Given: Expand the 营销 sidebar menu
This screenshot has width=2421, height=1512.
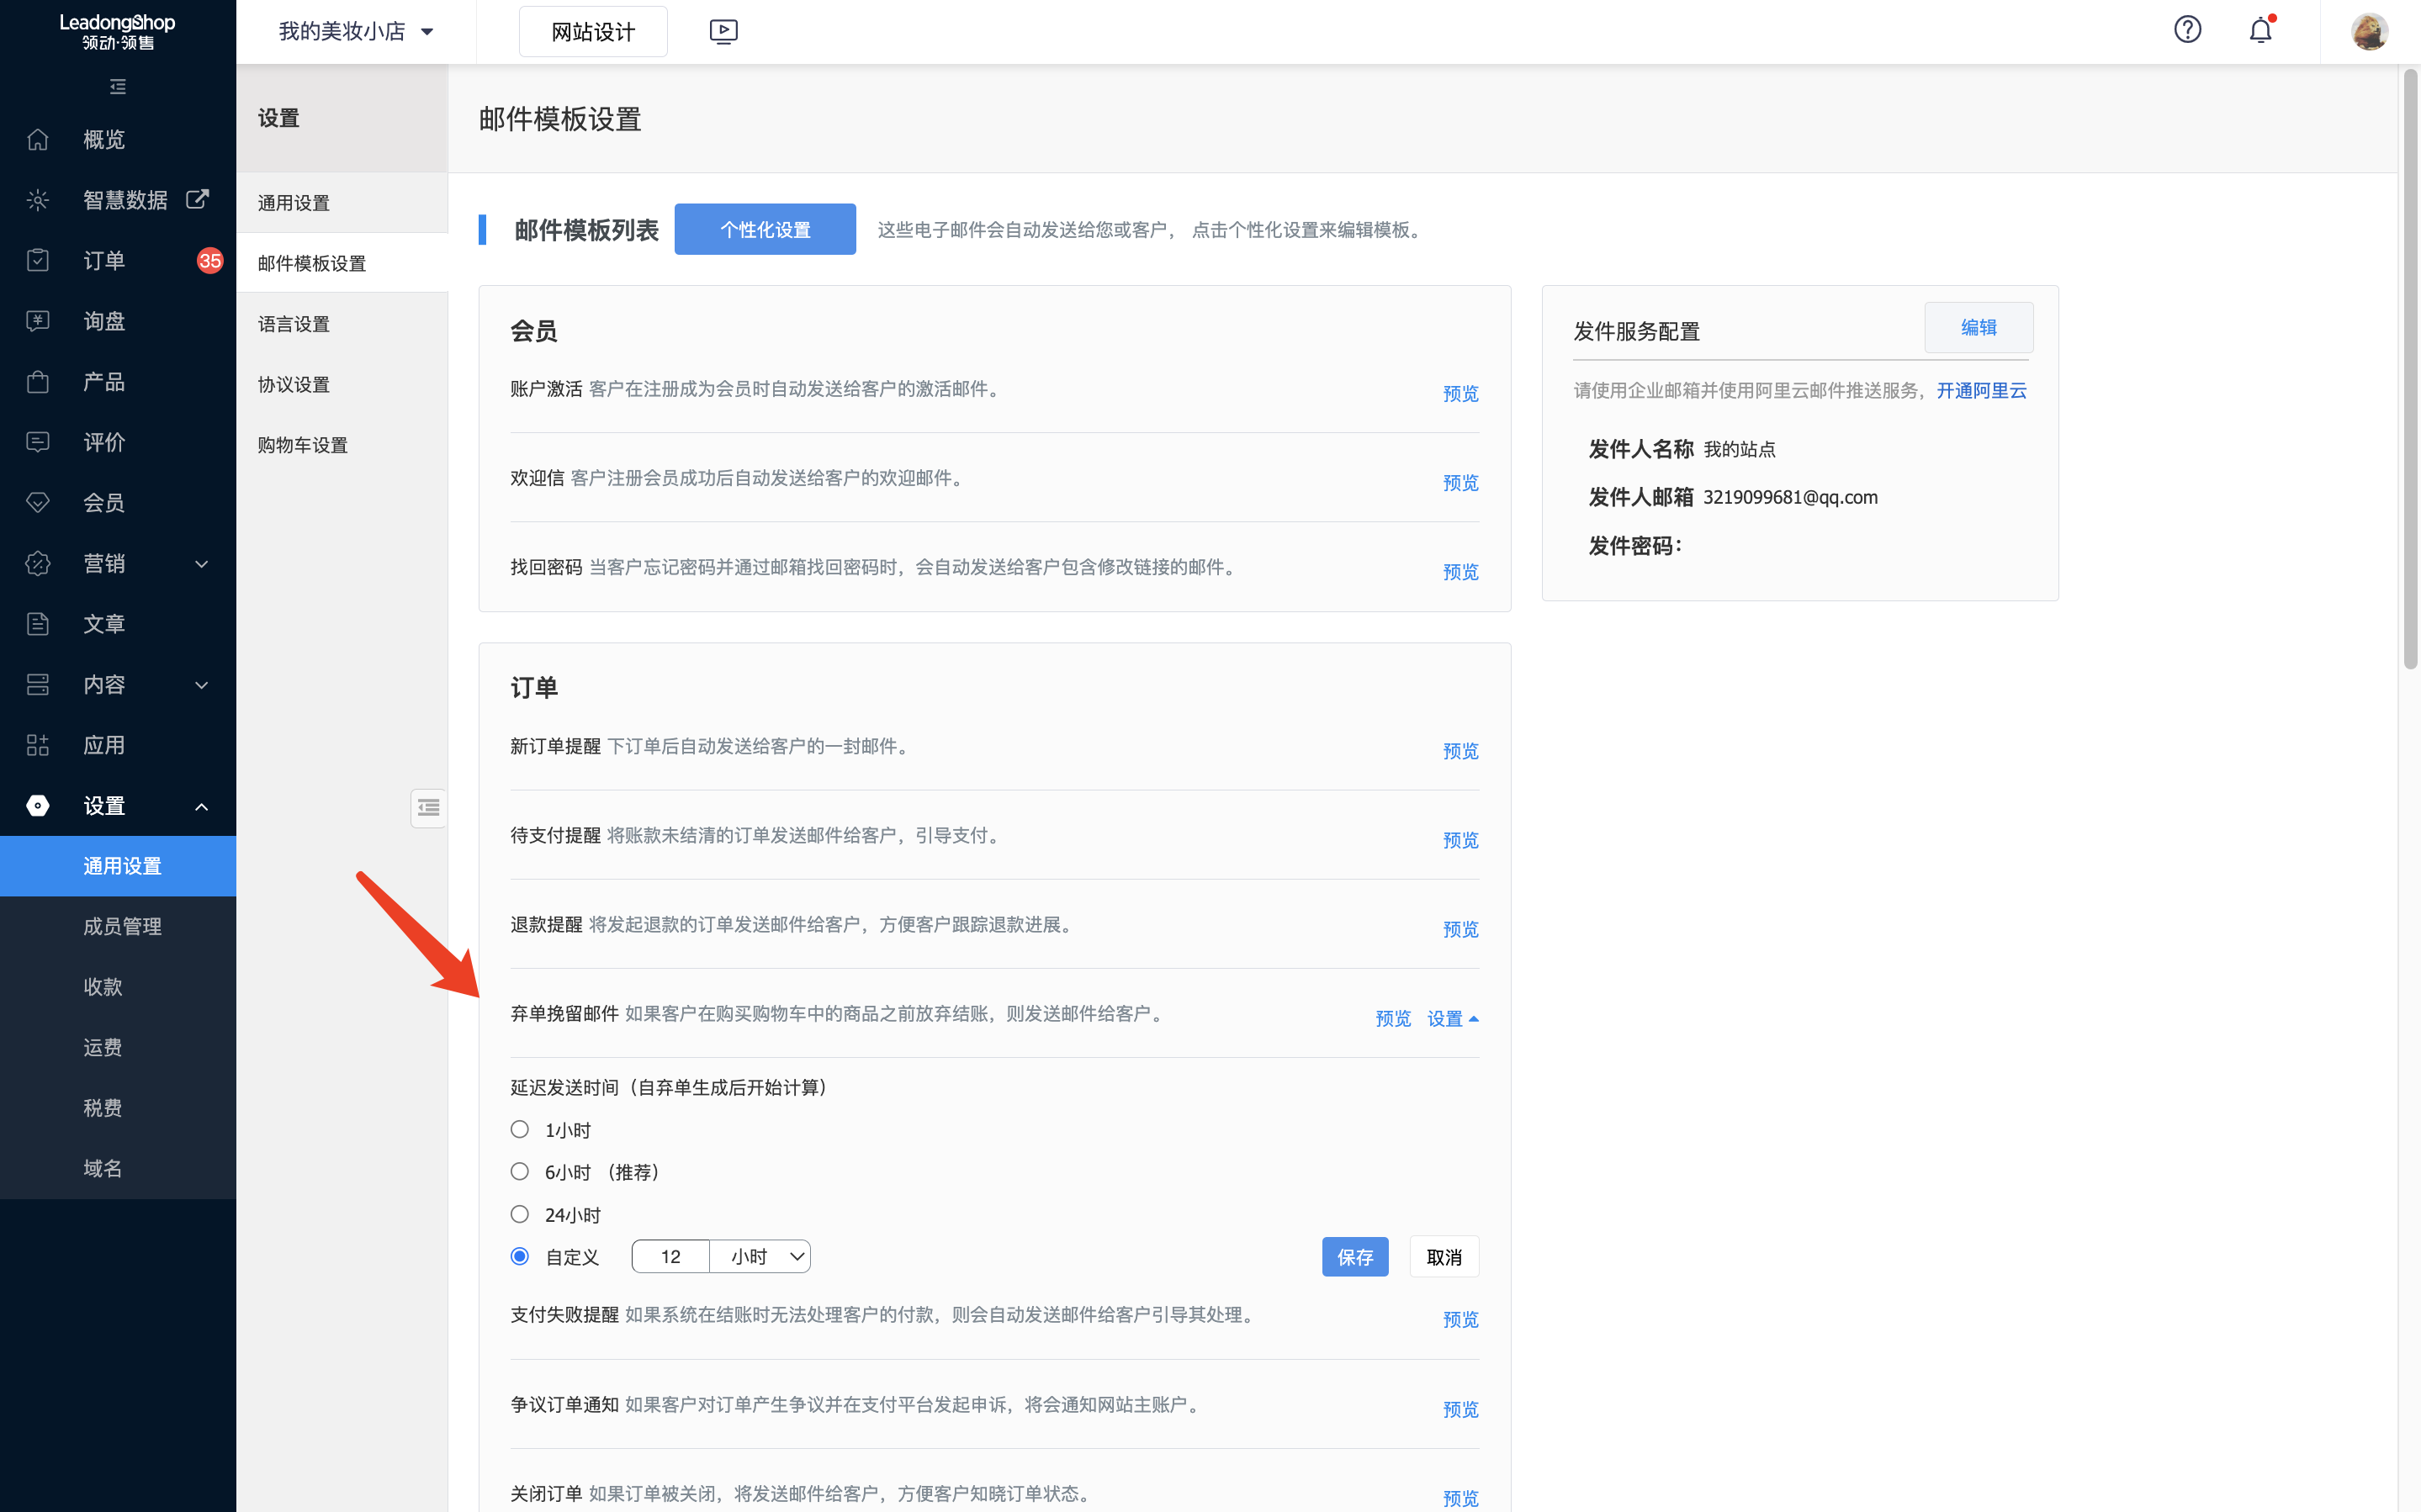Looking at the screenshot, I should [x=104, y=563].
